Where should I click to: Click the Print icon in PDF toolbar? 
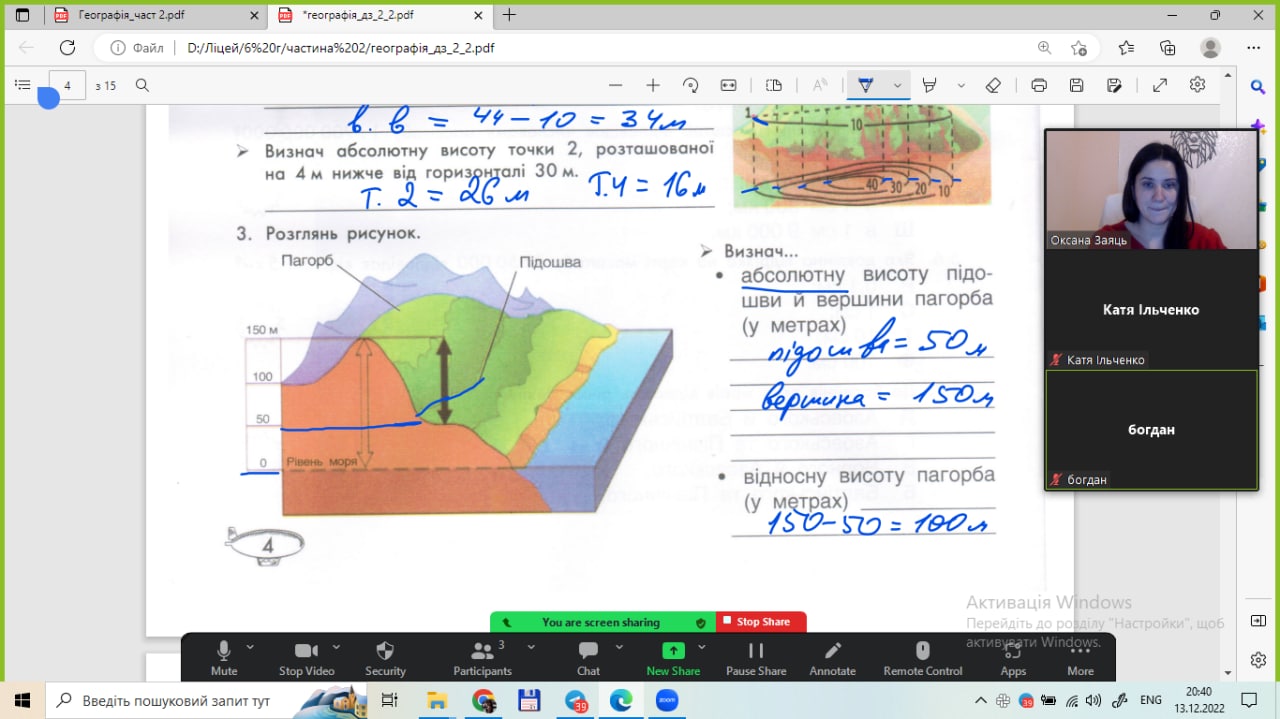point(1039,86)
